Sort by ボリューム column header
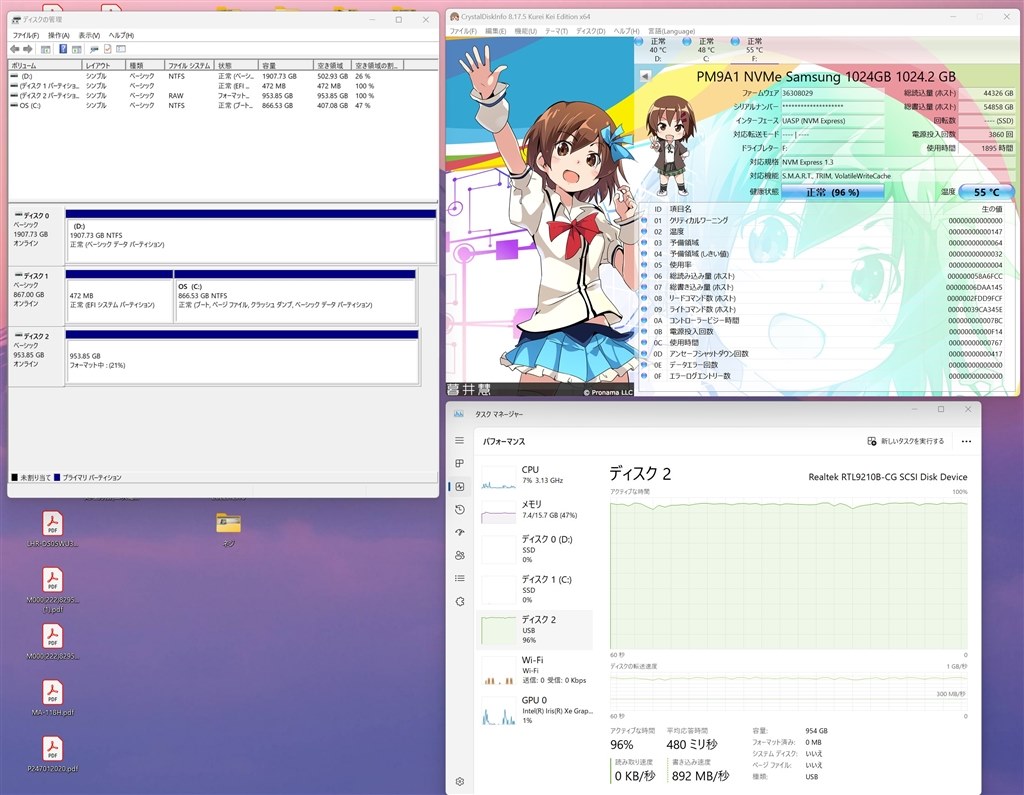The width and height of the screenshot is (1024, 795). tap(45, 65)
